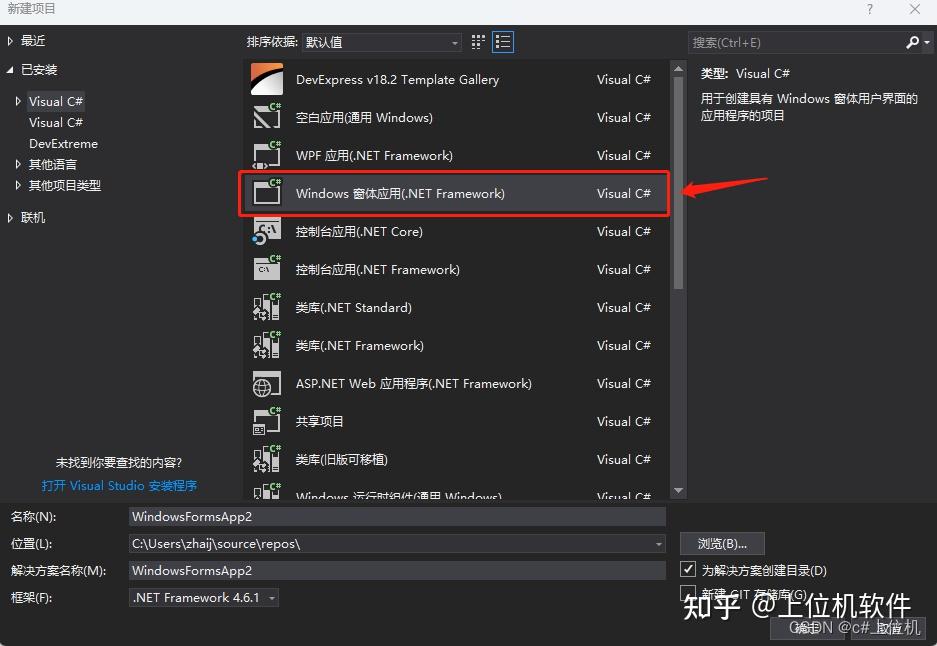Expand the 其他语言 tree node
This screenshot has height=646, width=937.
coord(19,164)
